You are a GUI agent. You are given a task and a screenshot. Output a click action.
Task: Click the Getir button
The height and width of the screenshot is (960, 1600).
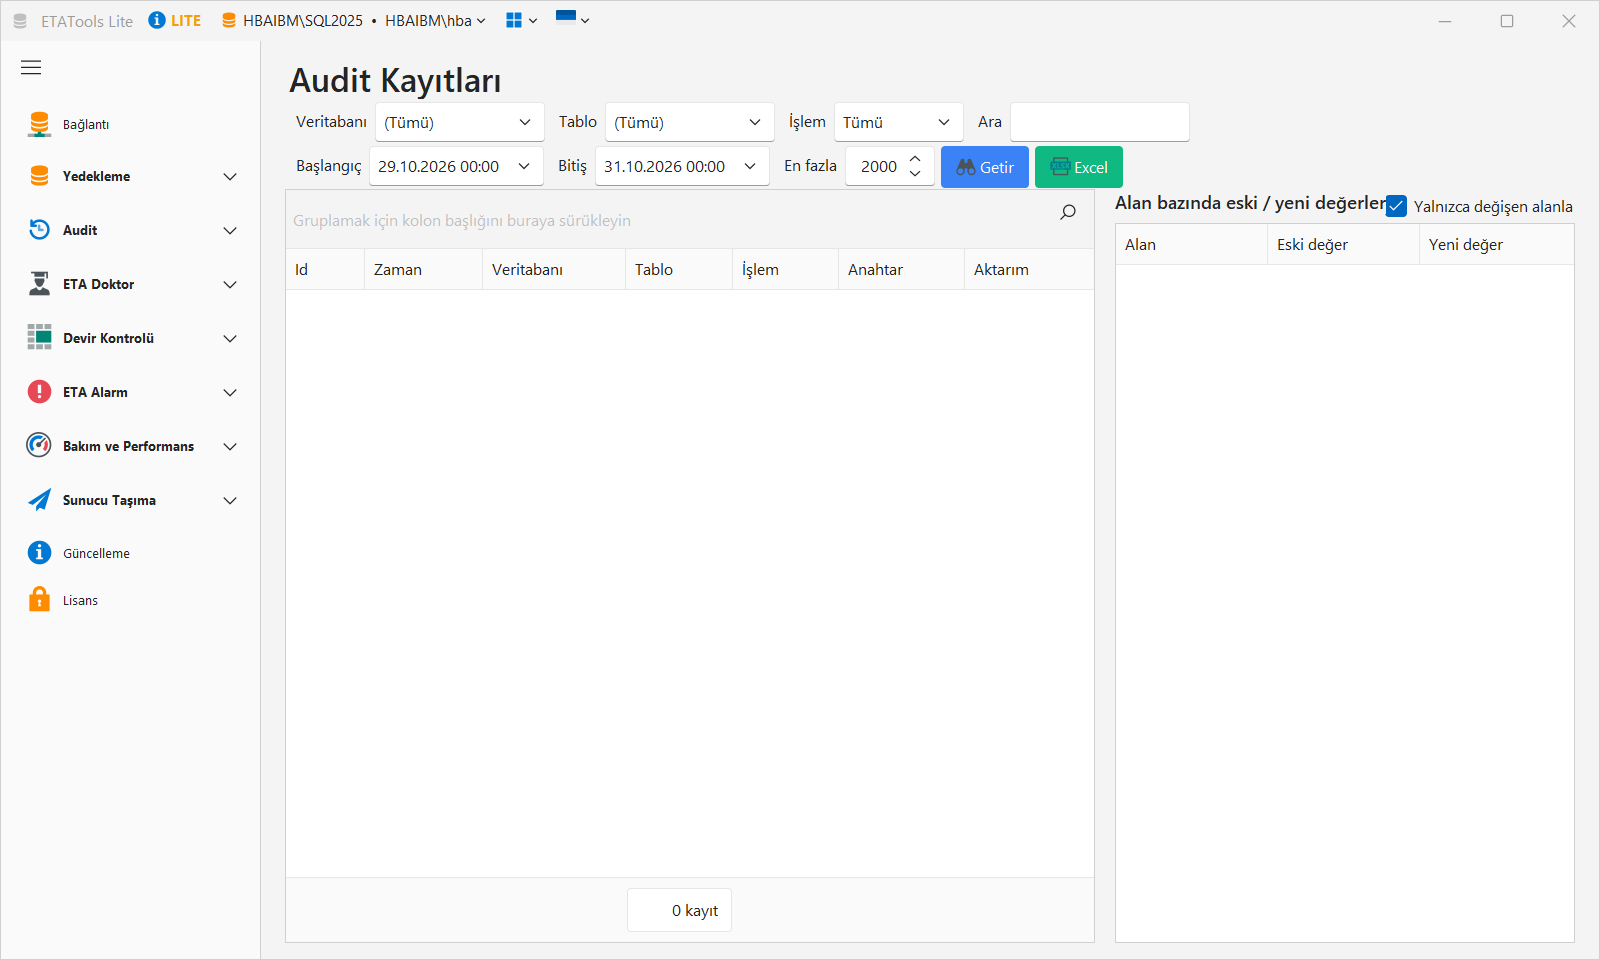click(x=985, y=167)
